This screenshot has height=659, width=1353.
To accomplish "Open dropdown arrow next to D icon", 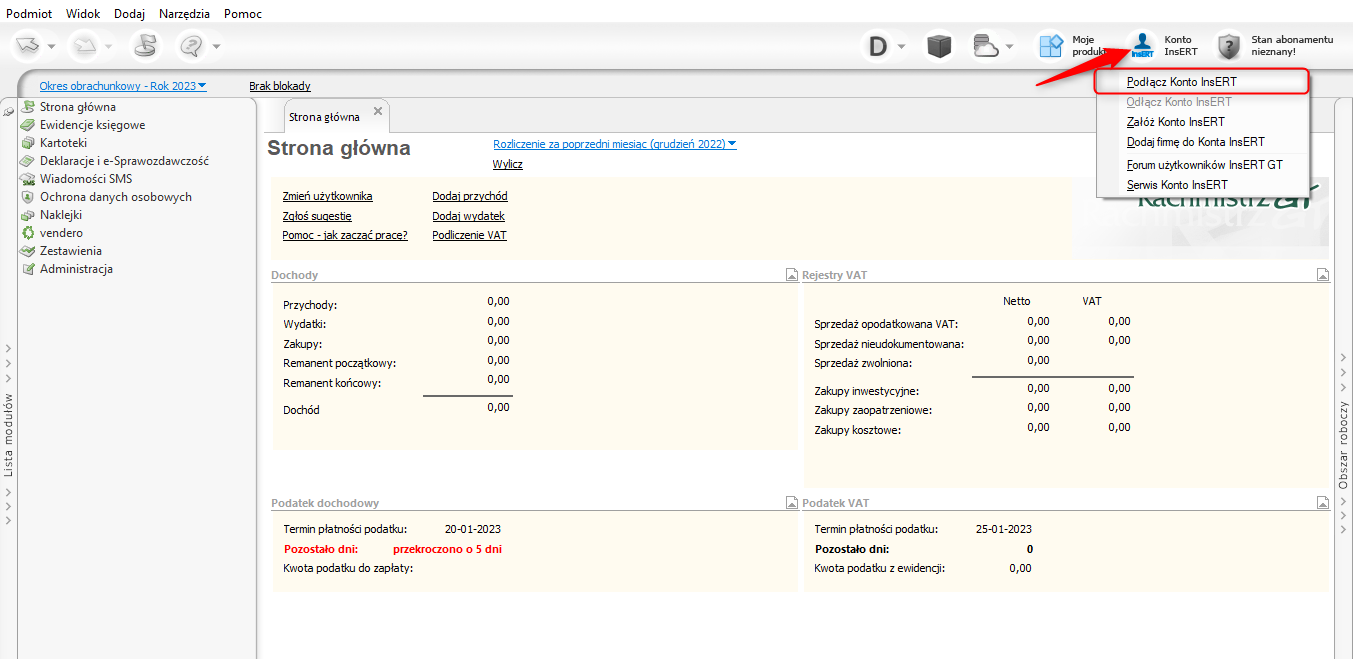I will click(901, 46).
